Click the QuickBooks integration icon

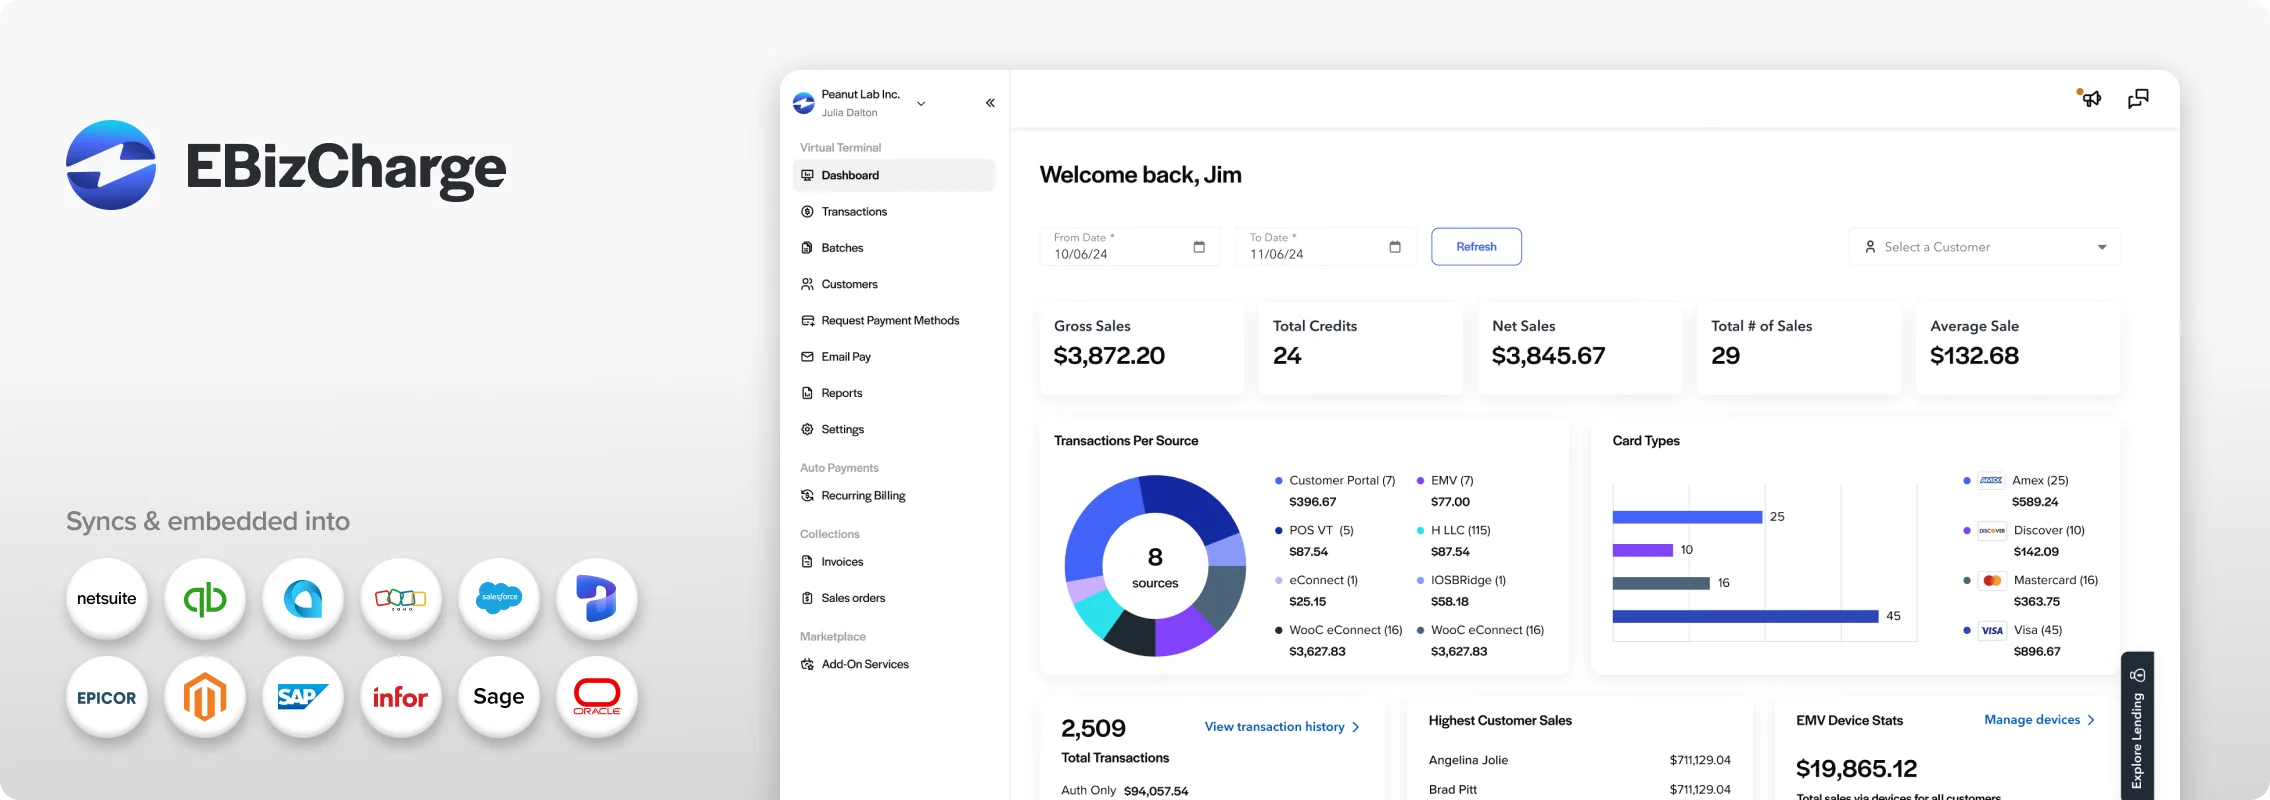click(x=205, y=598)
